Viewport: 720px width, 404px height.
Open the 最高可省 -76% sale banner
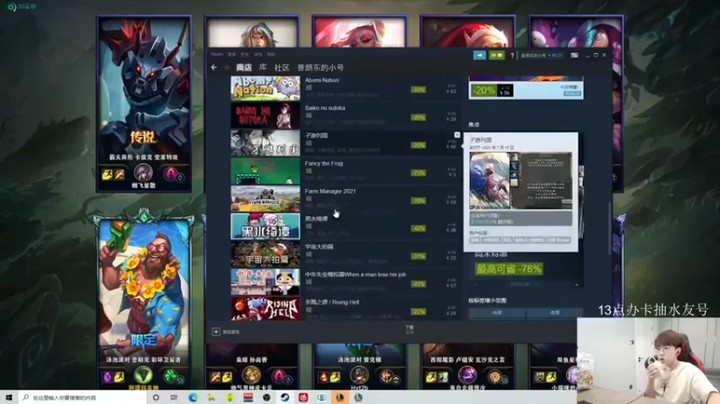(509, 269)
